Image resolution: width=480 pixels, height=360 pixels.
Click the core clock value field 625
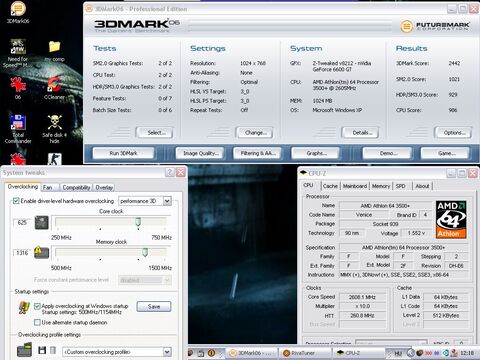point(22,222)
